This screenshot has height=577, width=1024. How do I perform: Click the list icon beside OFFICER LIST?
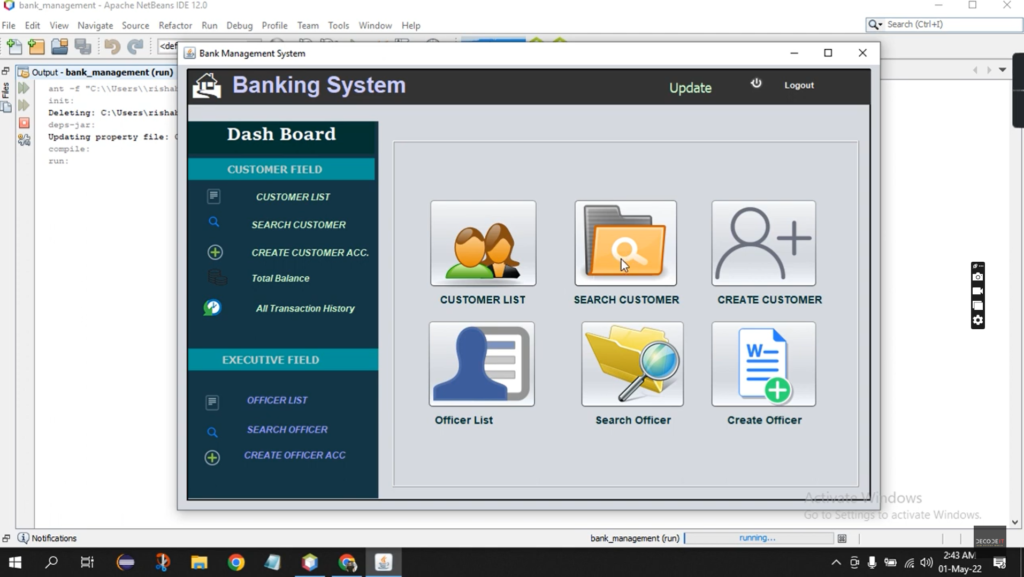point(212,402)
